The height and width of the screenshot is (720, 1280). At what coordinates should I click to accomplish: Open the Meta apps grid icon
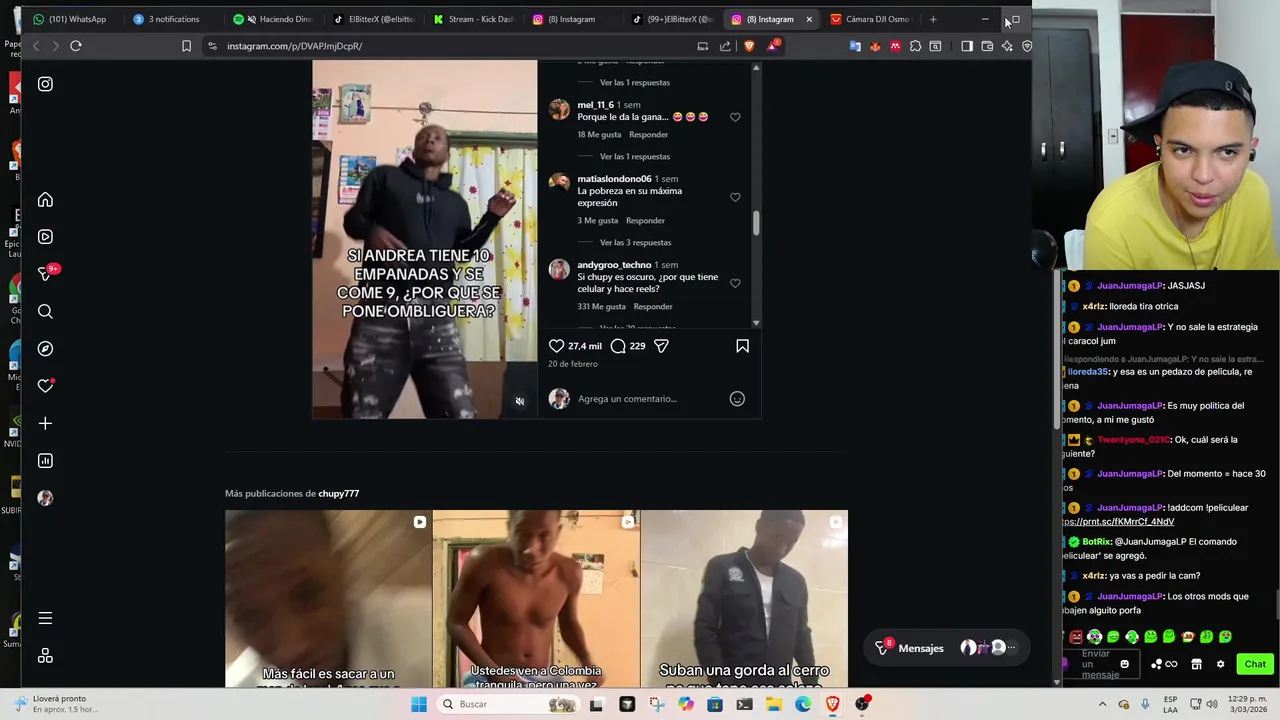tap(45, 656)
